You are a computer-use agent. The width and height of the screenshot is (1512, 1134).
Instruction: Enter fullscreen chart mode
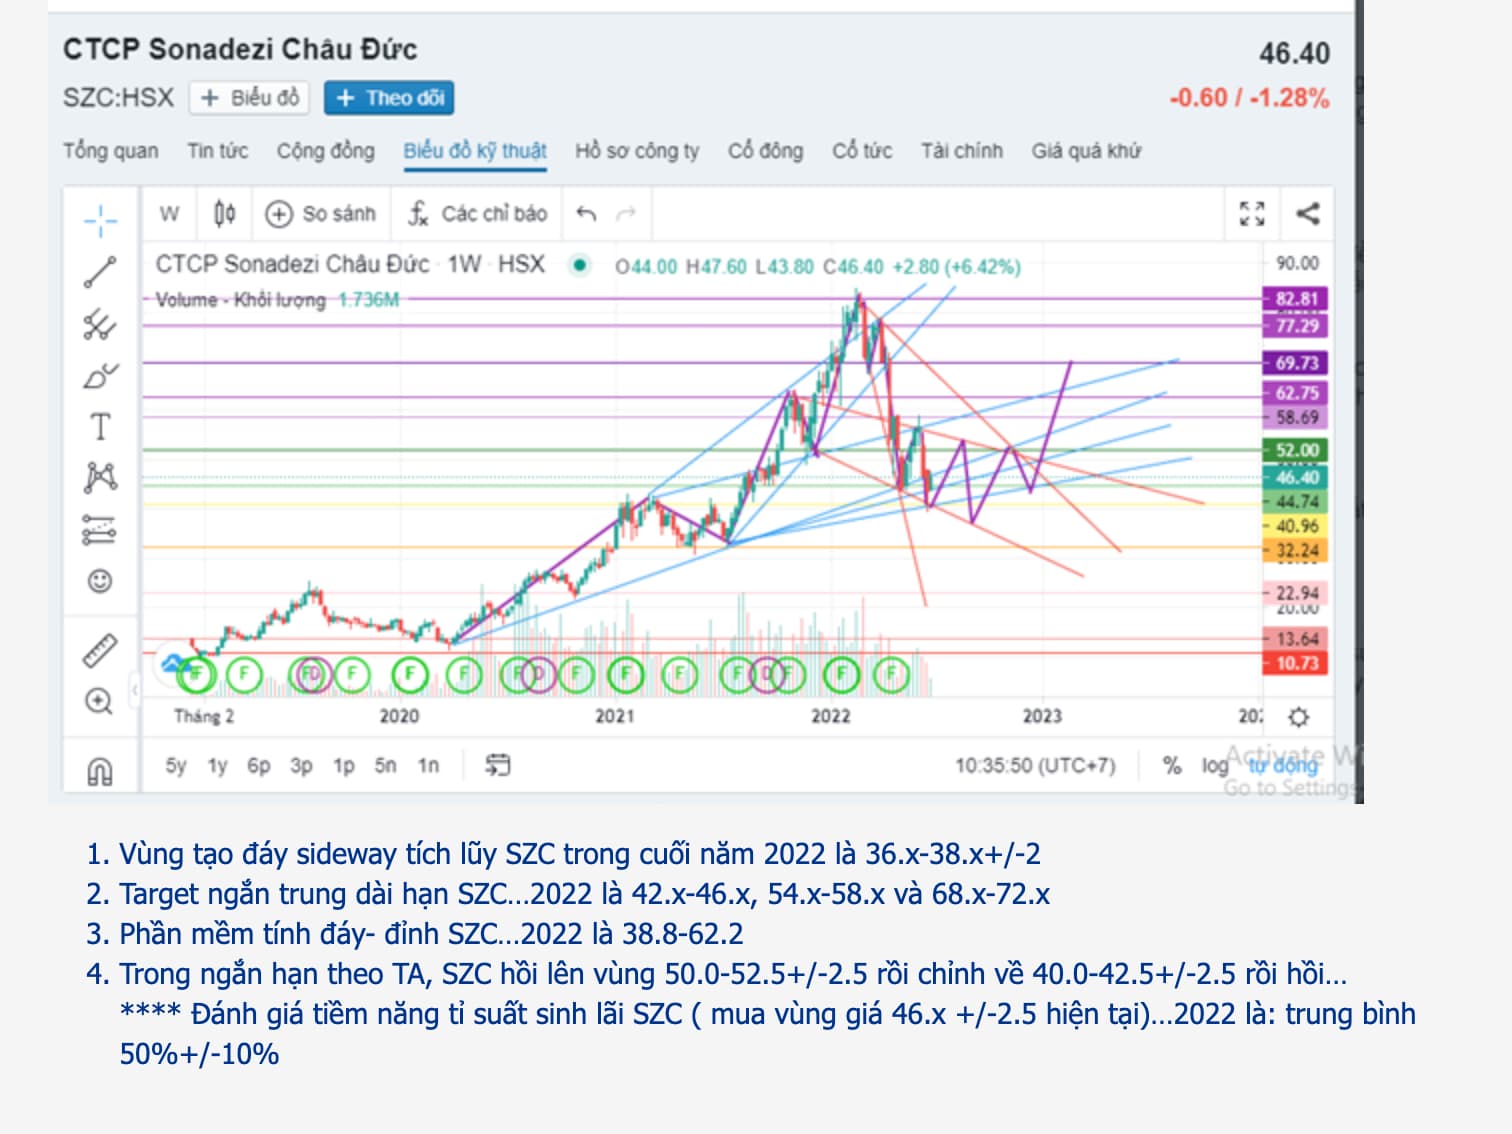click(x=1252, y=213)
